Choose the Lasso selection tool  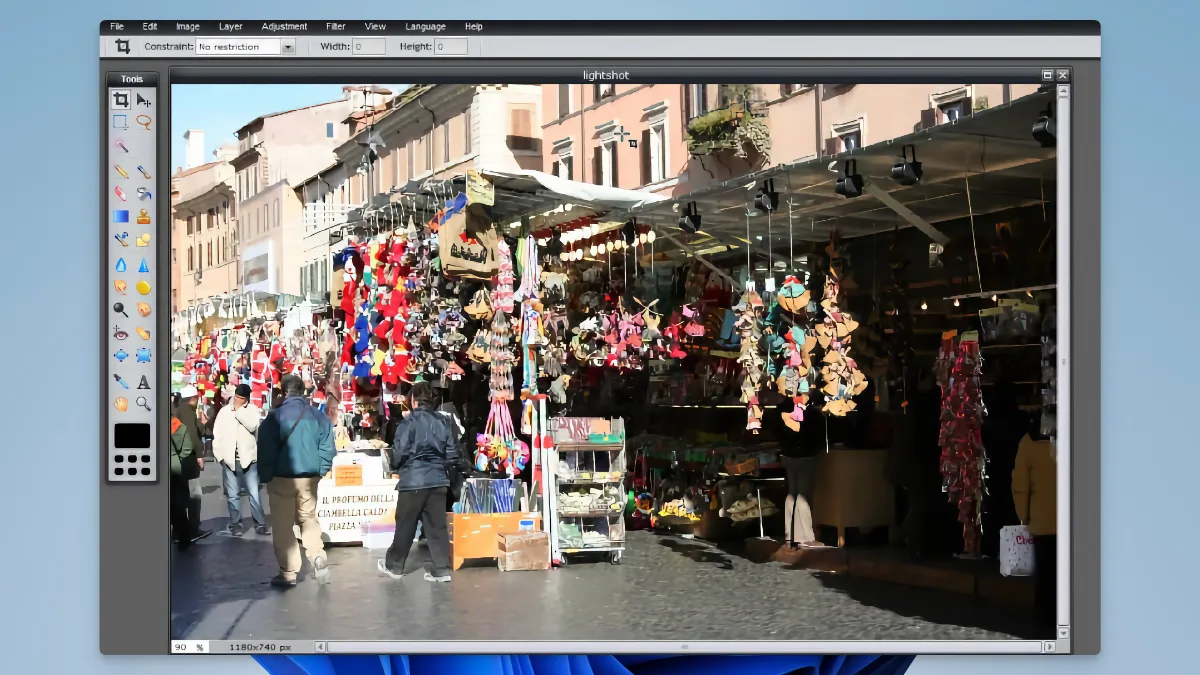click(144, 122)
